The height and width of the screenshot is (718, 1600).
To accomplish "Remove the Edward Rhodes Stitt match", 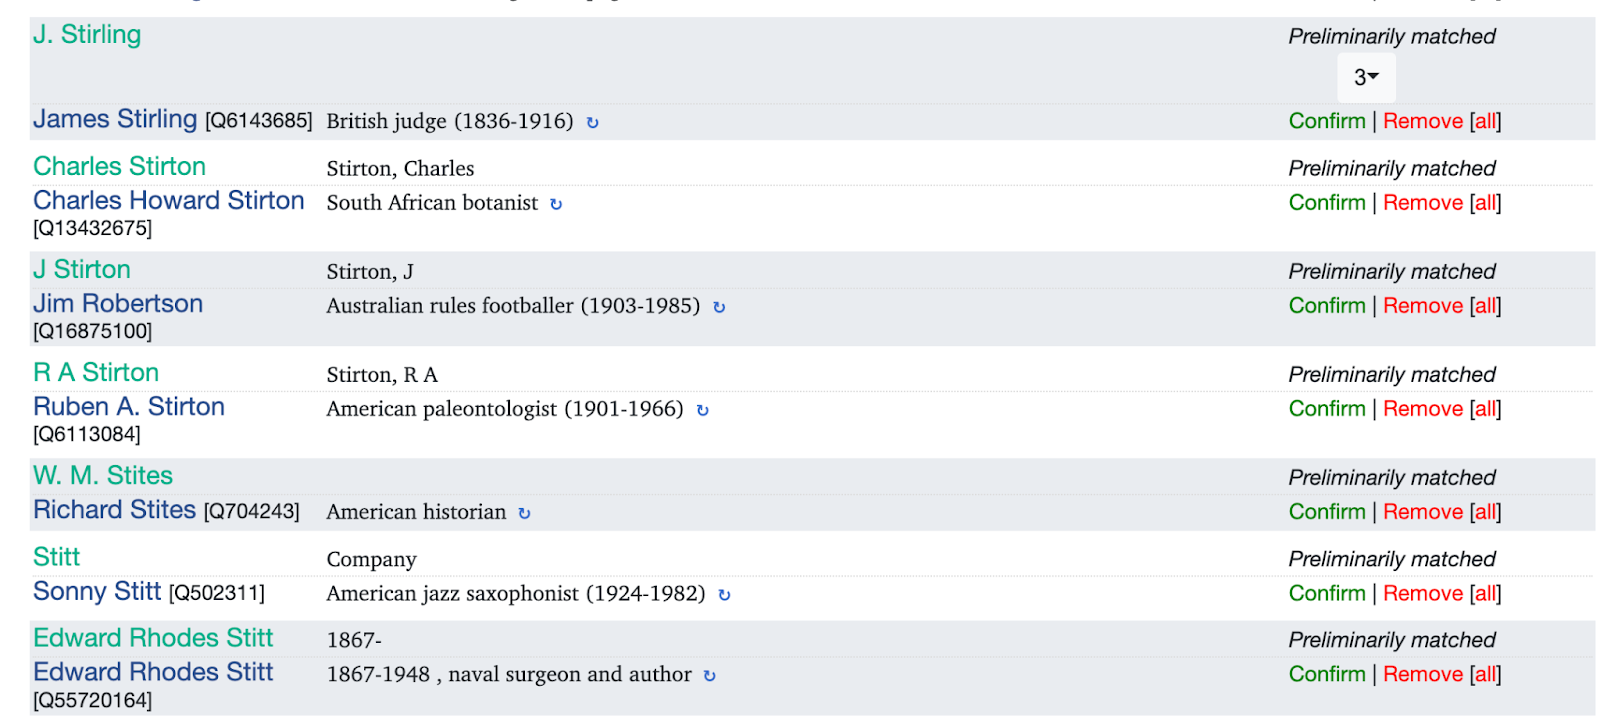I will tap(1422, 675).
